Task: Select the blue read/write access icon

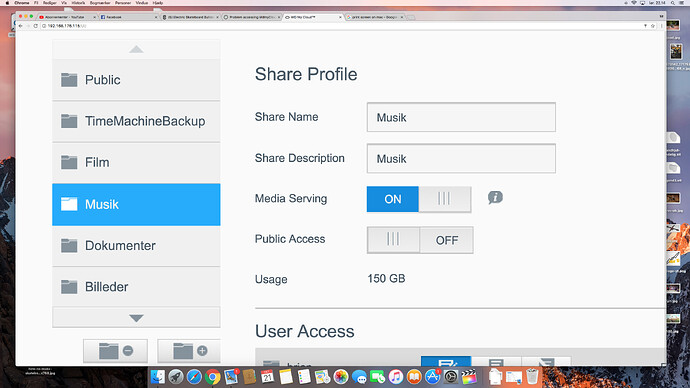Action: pos(446,362)
